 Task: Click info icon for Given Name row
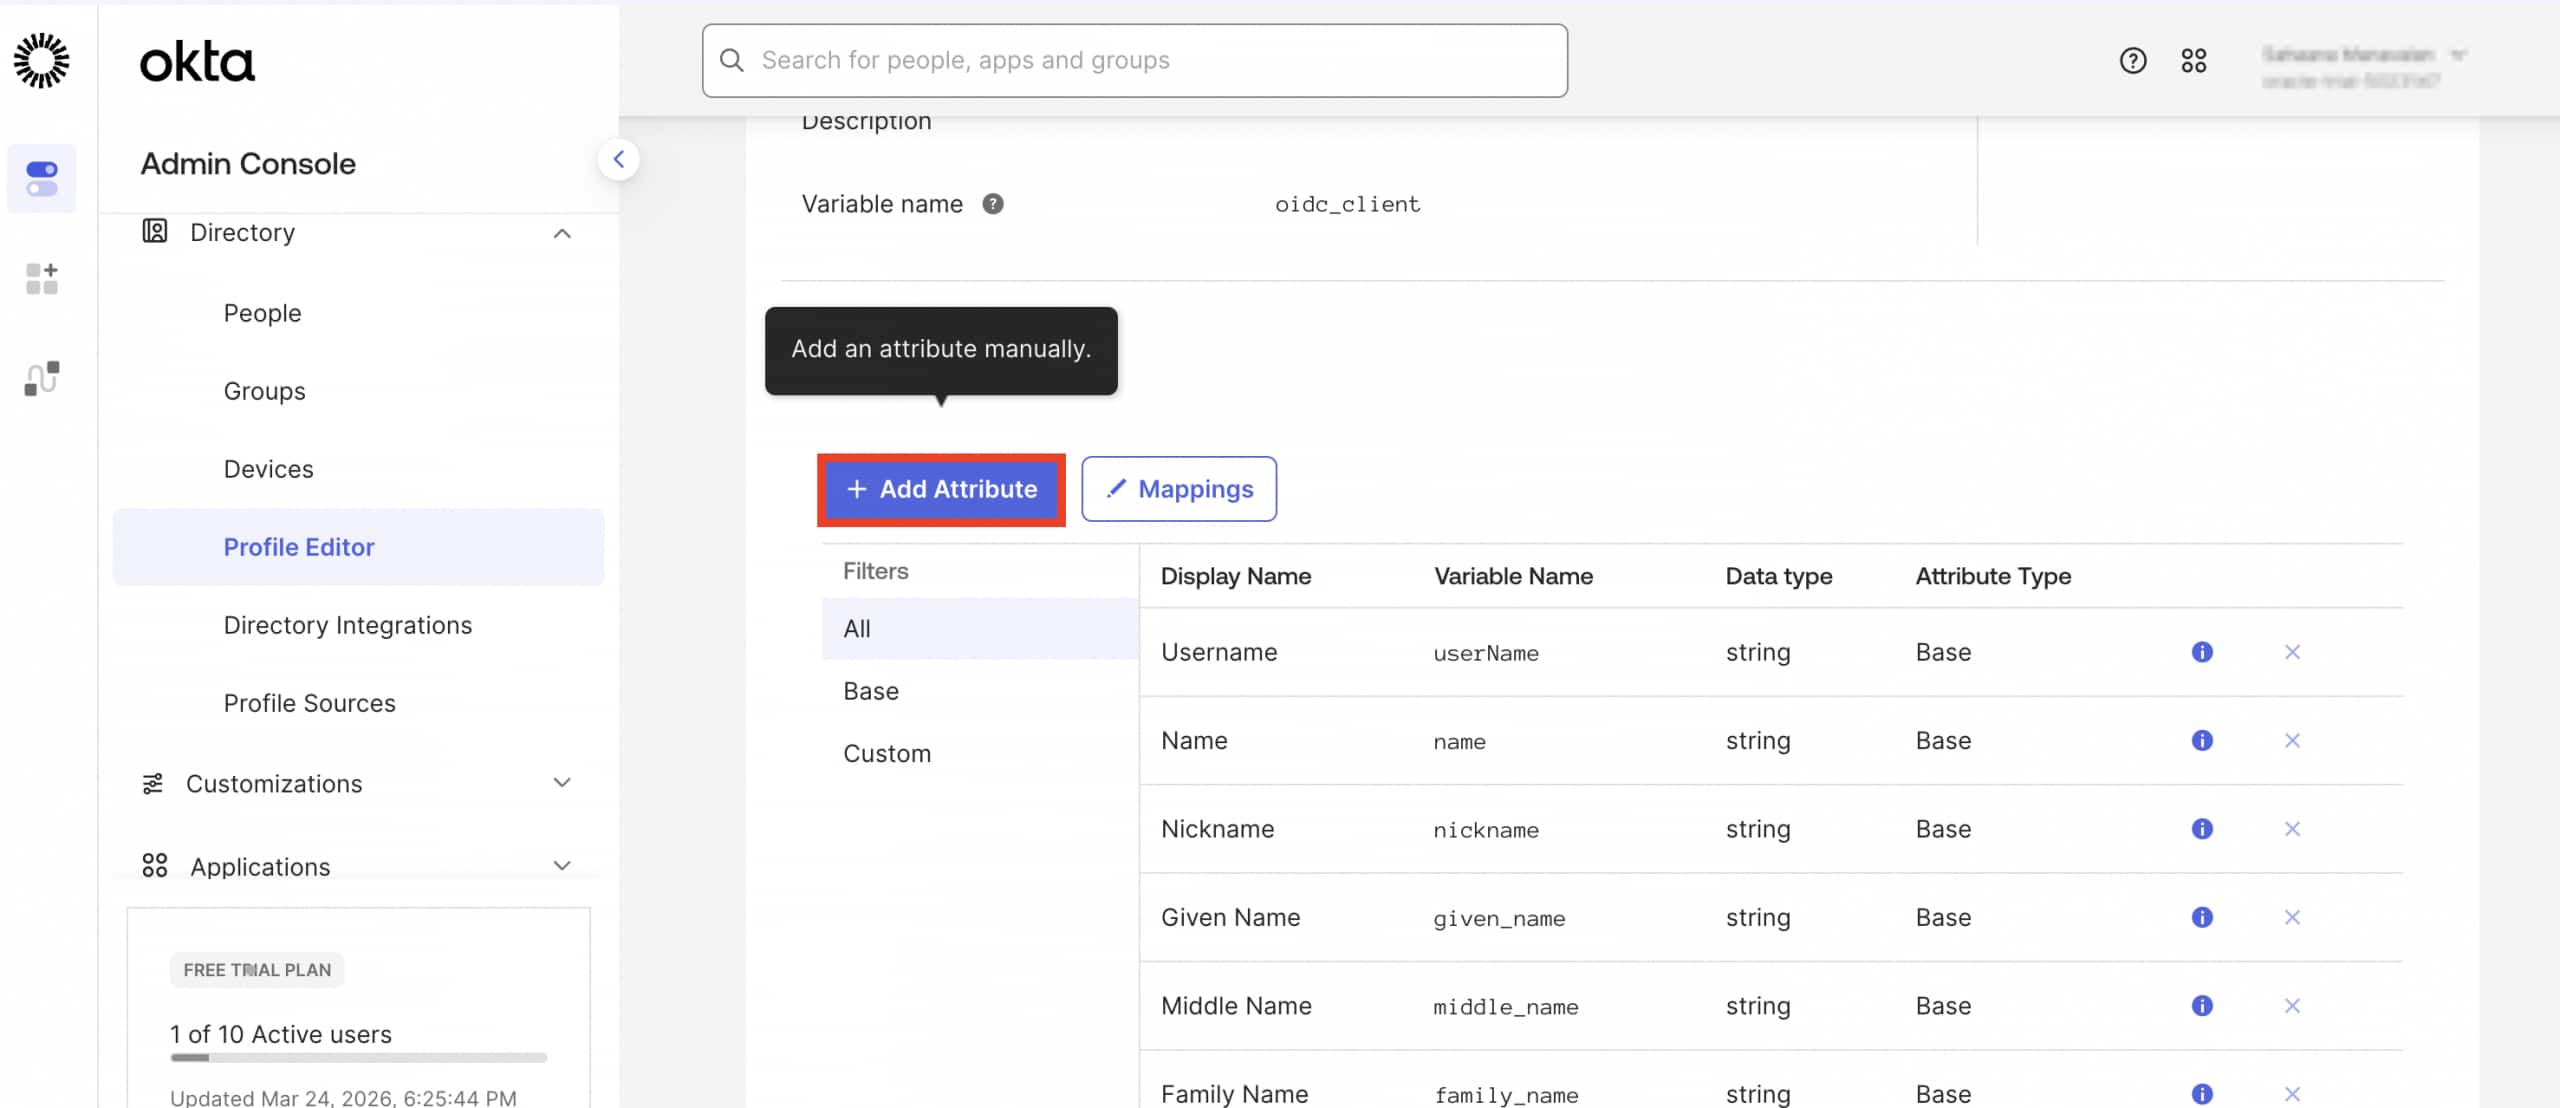coord(2202,917)
